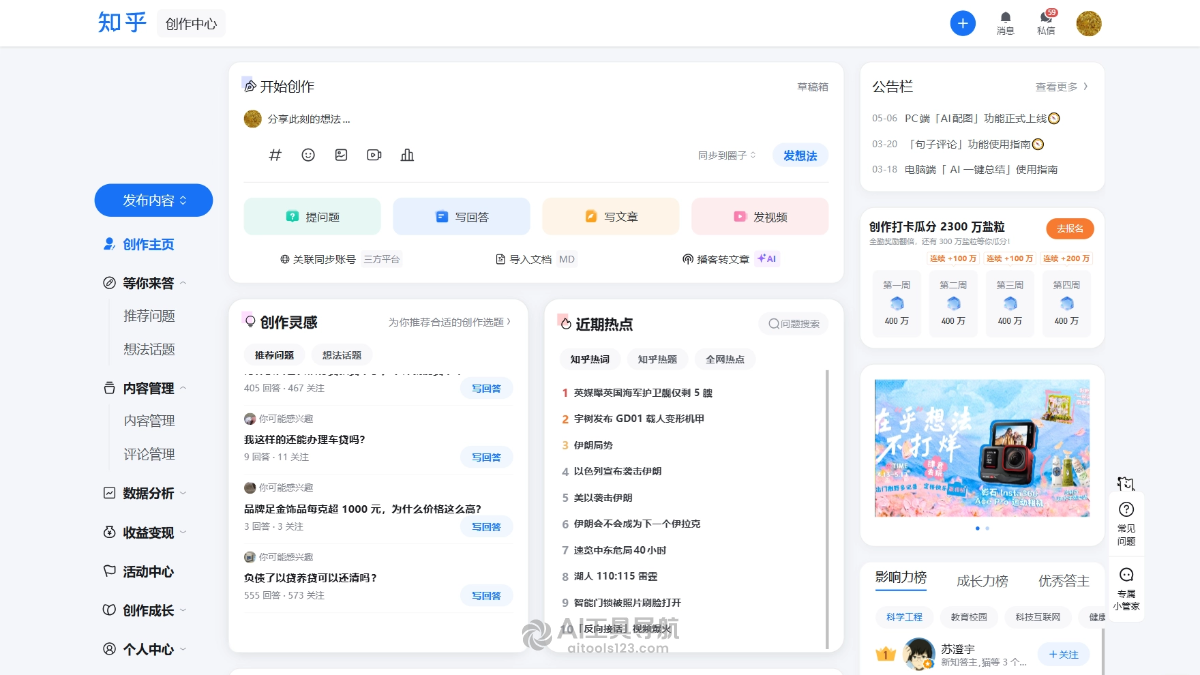
Task: Click the 去报名 button
Action: click(1070, 228)
